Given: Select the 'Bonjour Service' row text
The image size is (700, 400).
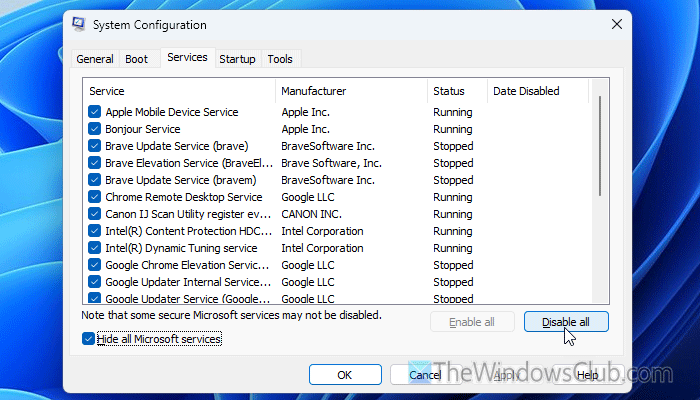Looking at the screenshot, I should point(143,129).
